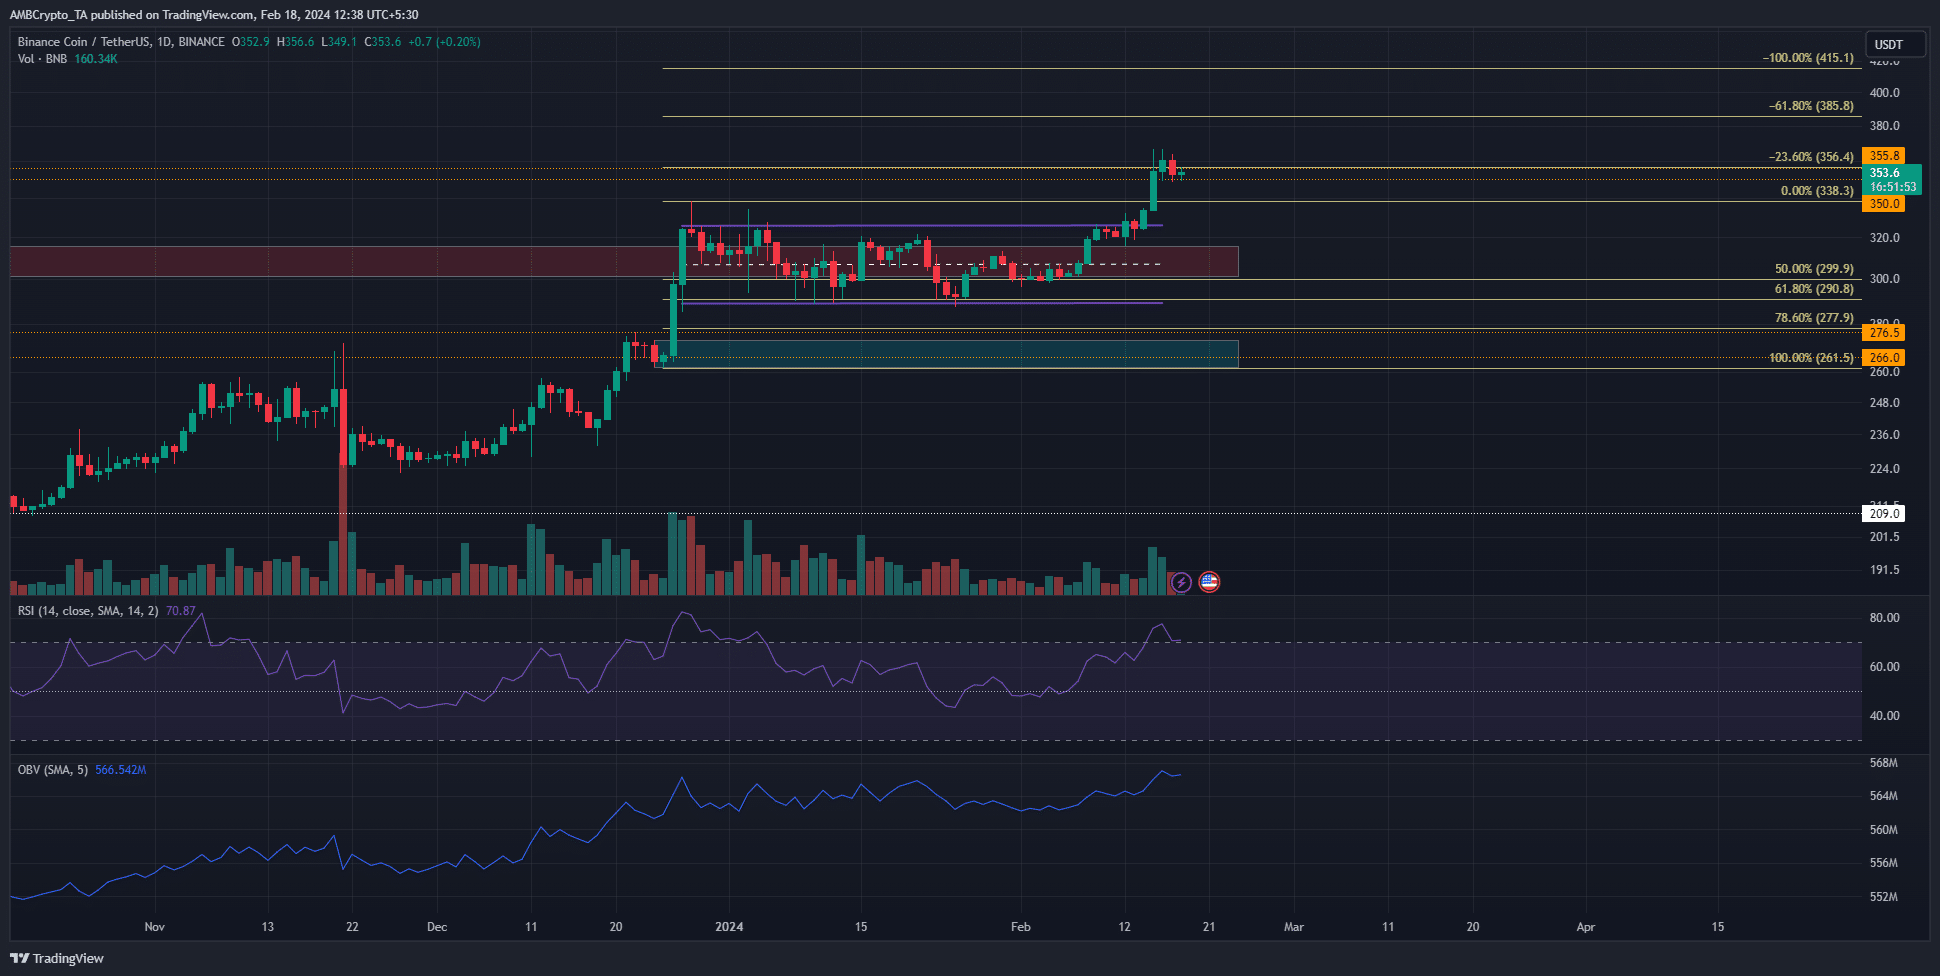Click the volume value 160.34K
Screen dimensions: 1940x976
(x=96, y=59)
